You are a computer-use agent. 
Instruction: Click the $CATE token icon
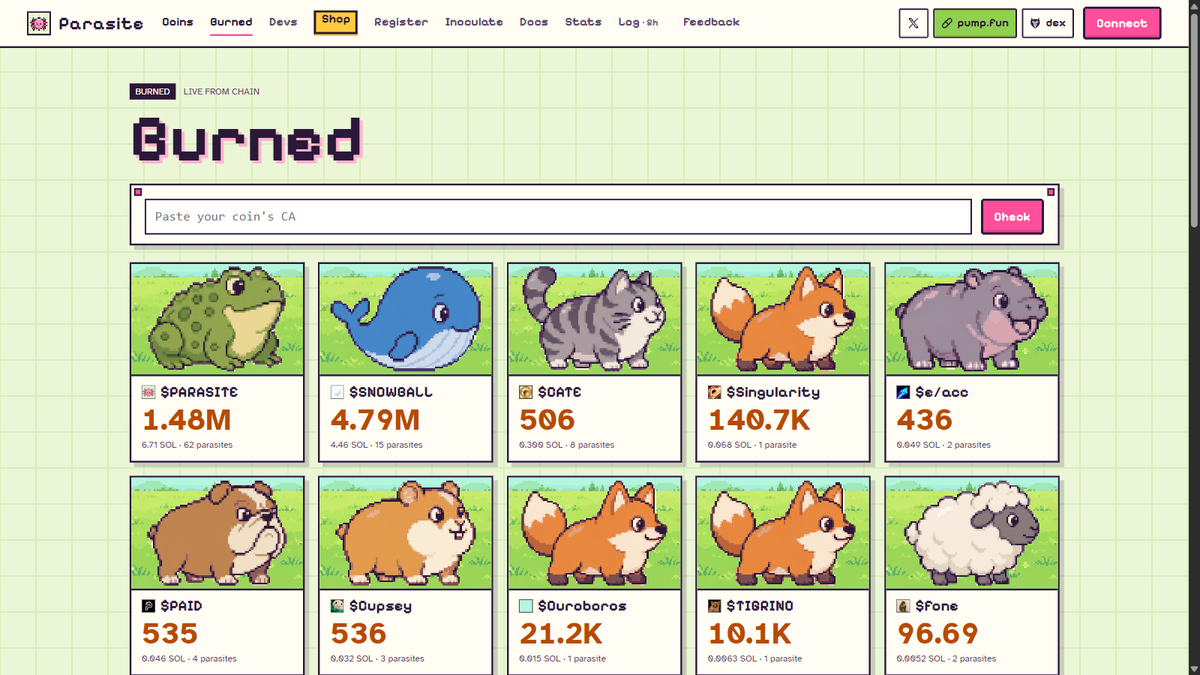pyautogui.click(x=526, y=392)
